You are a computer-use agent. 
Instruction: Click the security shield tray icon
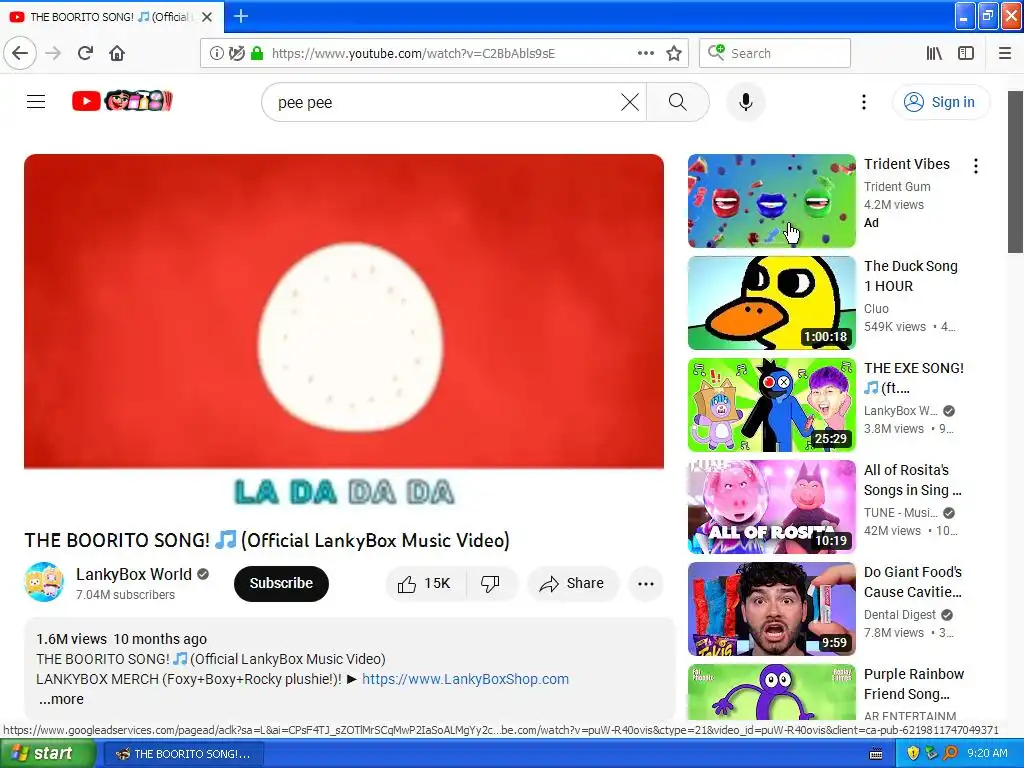pos(912,754)
